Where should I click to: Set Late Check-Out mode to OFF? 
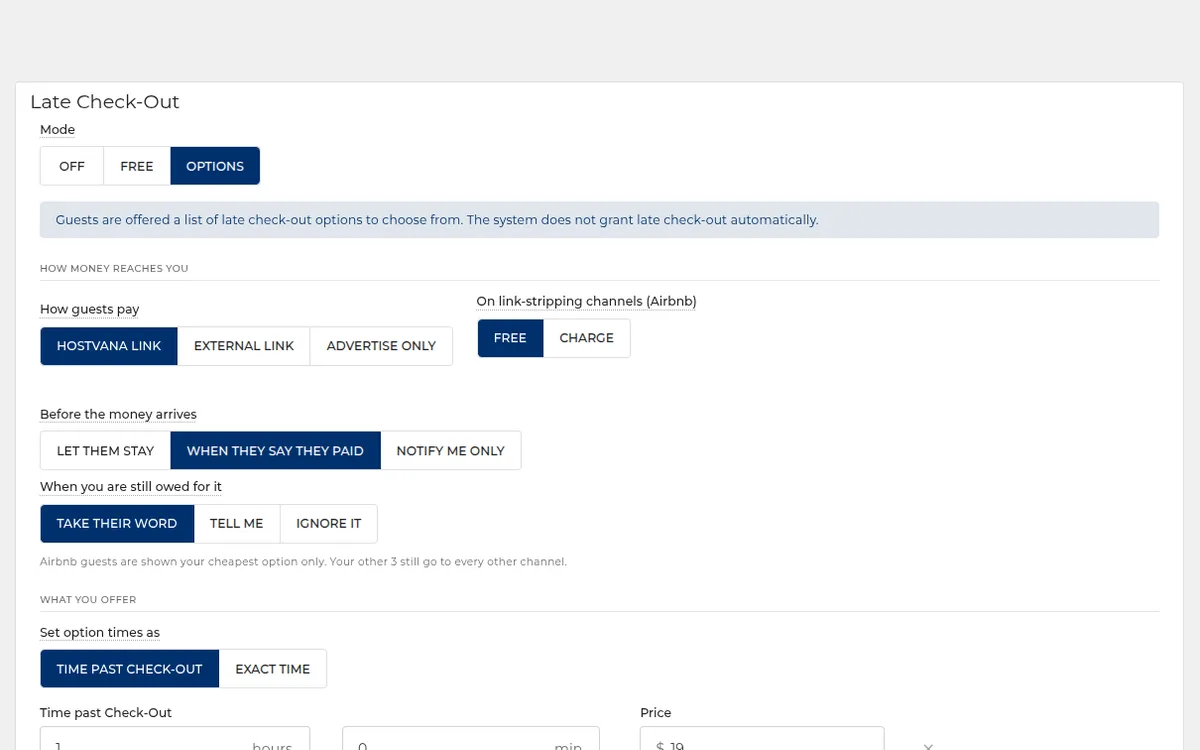(x=72, y=166)
